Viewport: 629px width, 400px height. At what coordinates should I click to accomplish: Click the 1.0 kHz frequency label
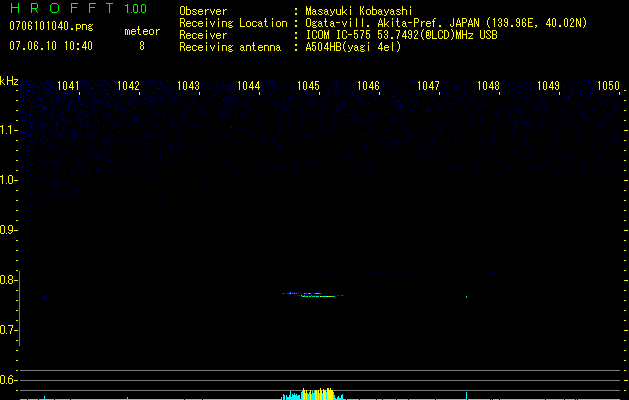tap(8, 180)
